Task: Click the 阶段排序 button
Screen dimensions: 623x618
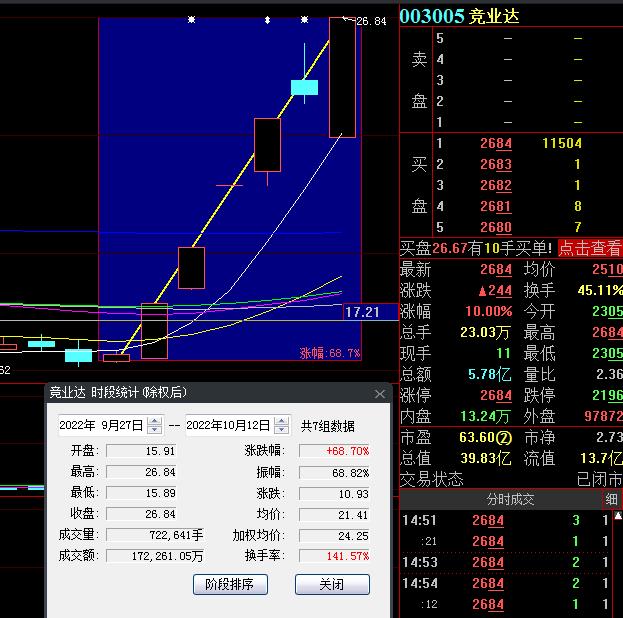Action: click(230, 584)
